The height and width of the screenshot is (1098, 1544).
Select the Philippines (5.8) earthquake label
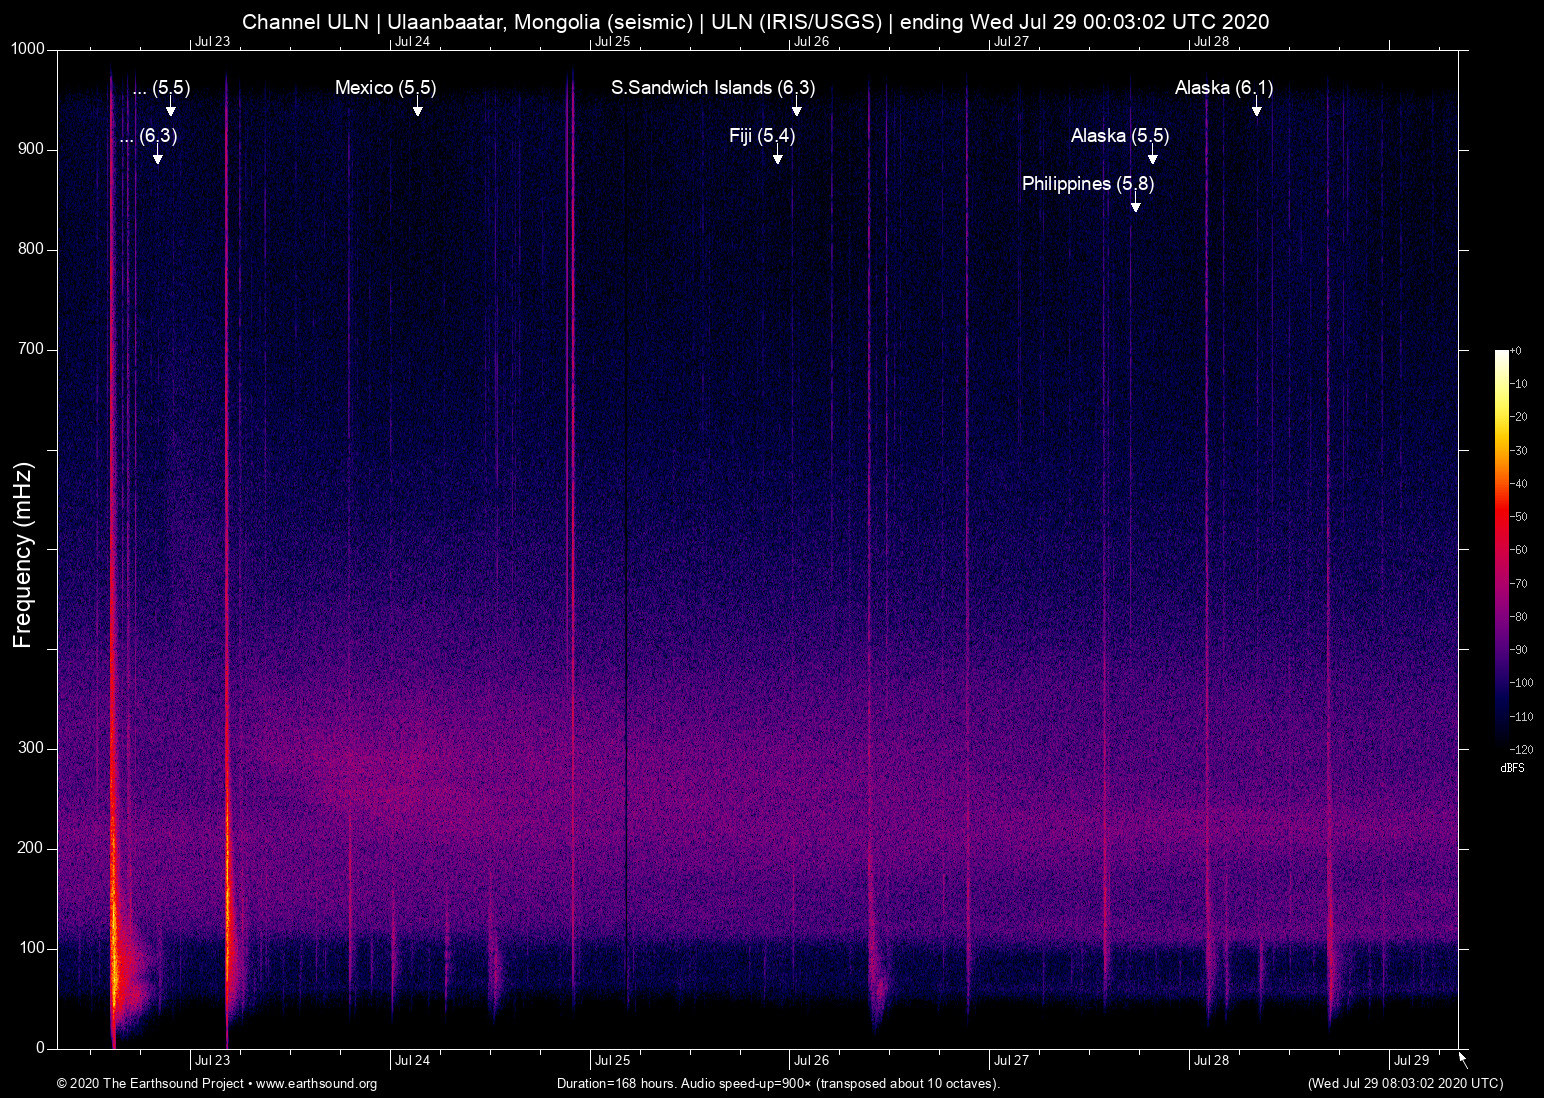tap(1087, 184)
